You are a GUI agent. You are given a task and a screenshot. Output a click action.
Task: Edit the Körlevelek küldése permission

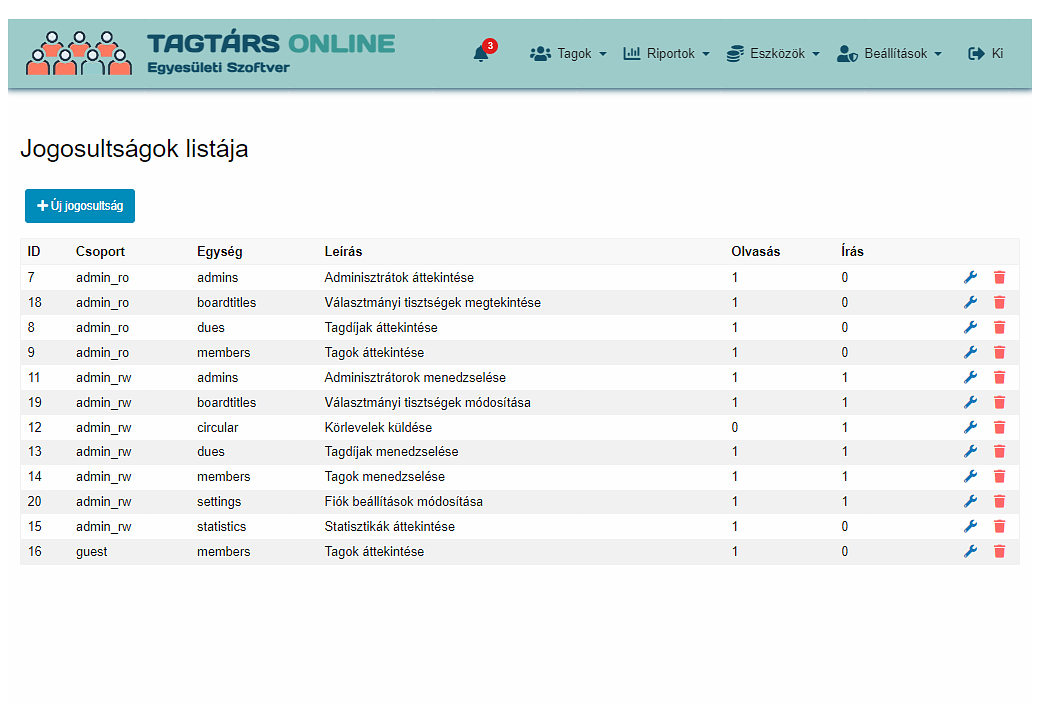[x=970, y=427]
